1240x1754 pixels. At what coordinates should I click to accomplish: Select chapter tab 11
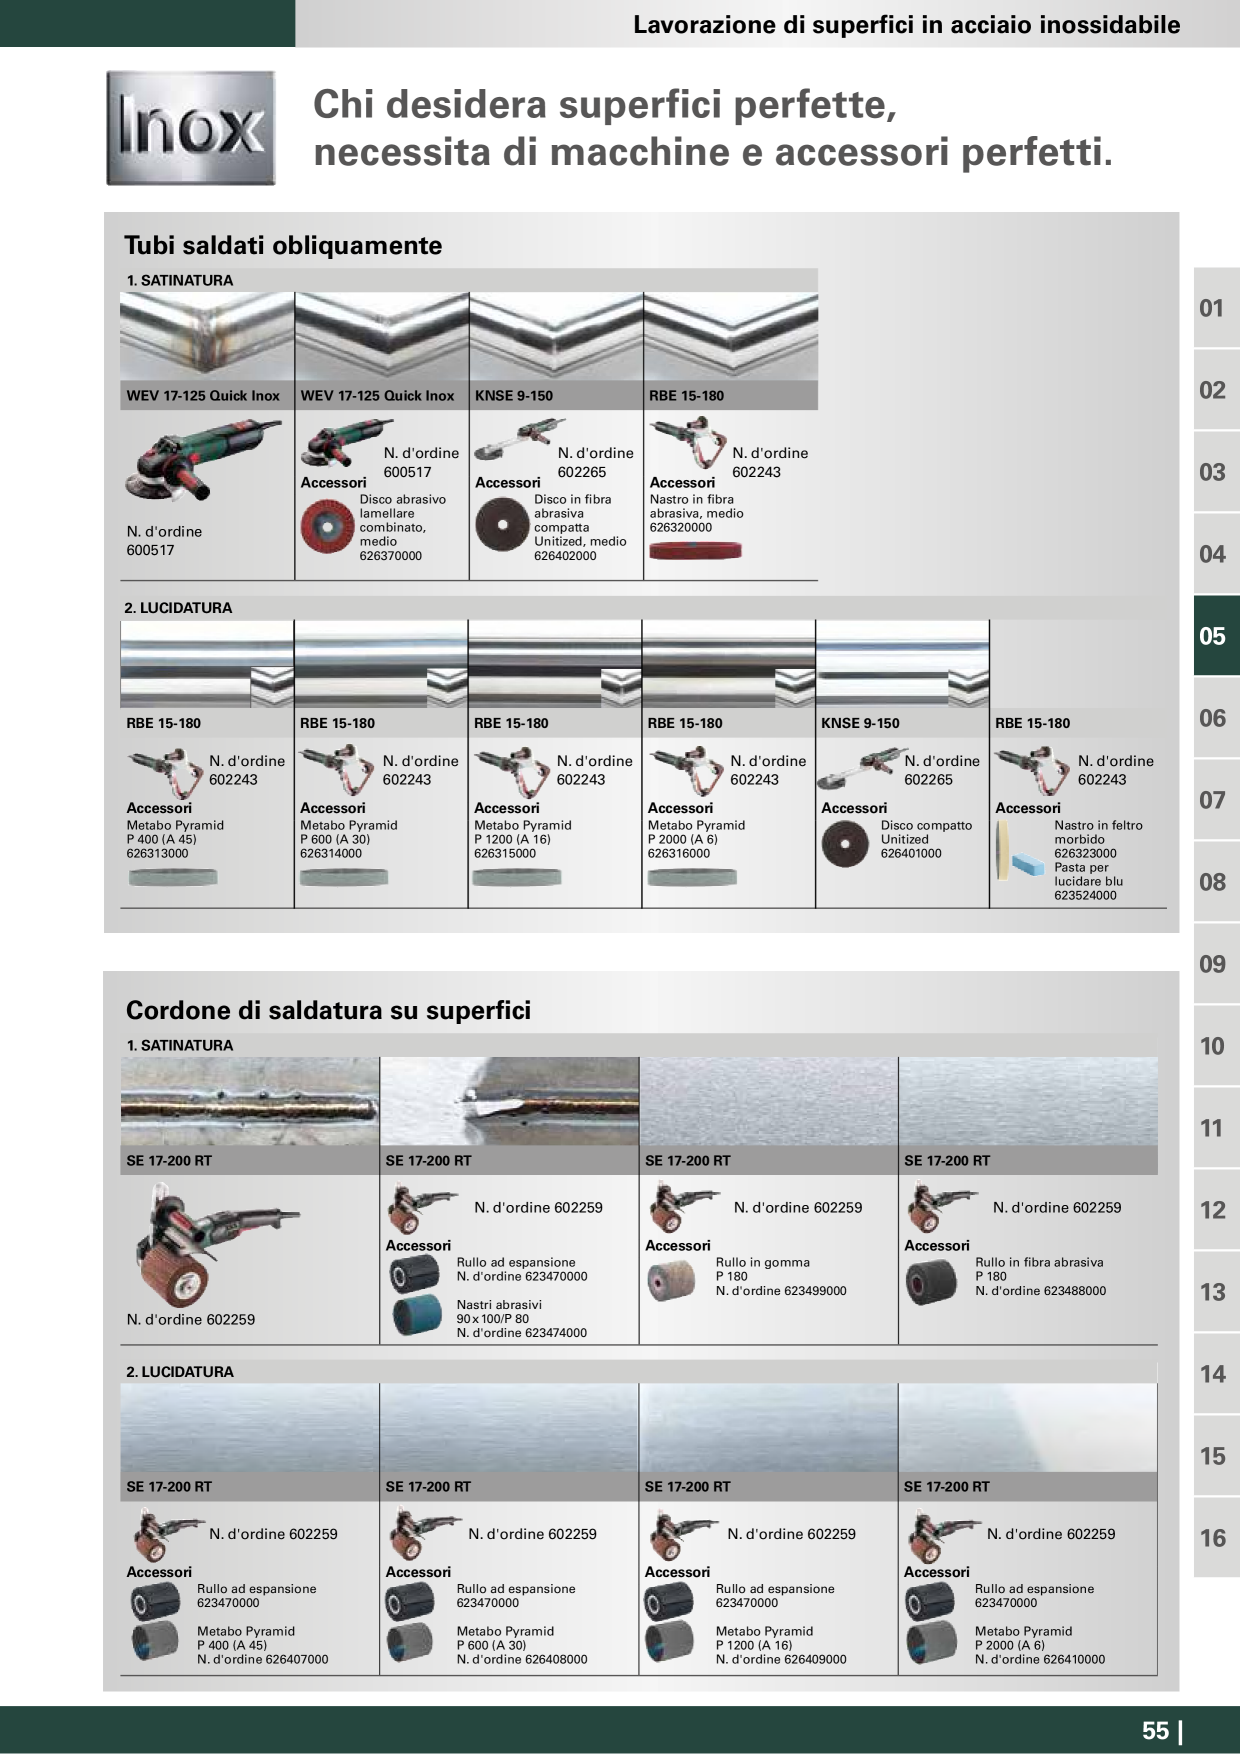point(1216,1128)
